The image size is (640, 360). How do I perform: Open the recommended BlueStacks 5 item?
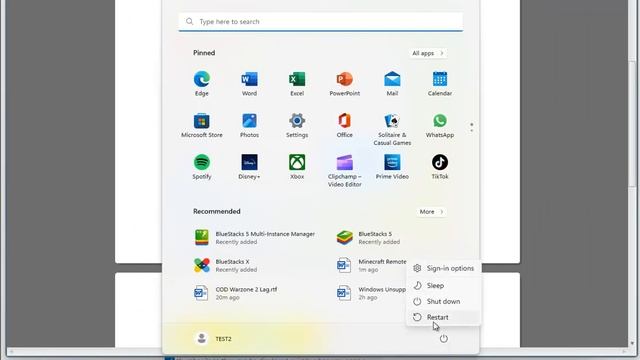(369, 238)
